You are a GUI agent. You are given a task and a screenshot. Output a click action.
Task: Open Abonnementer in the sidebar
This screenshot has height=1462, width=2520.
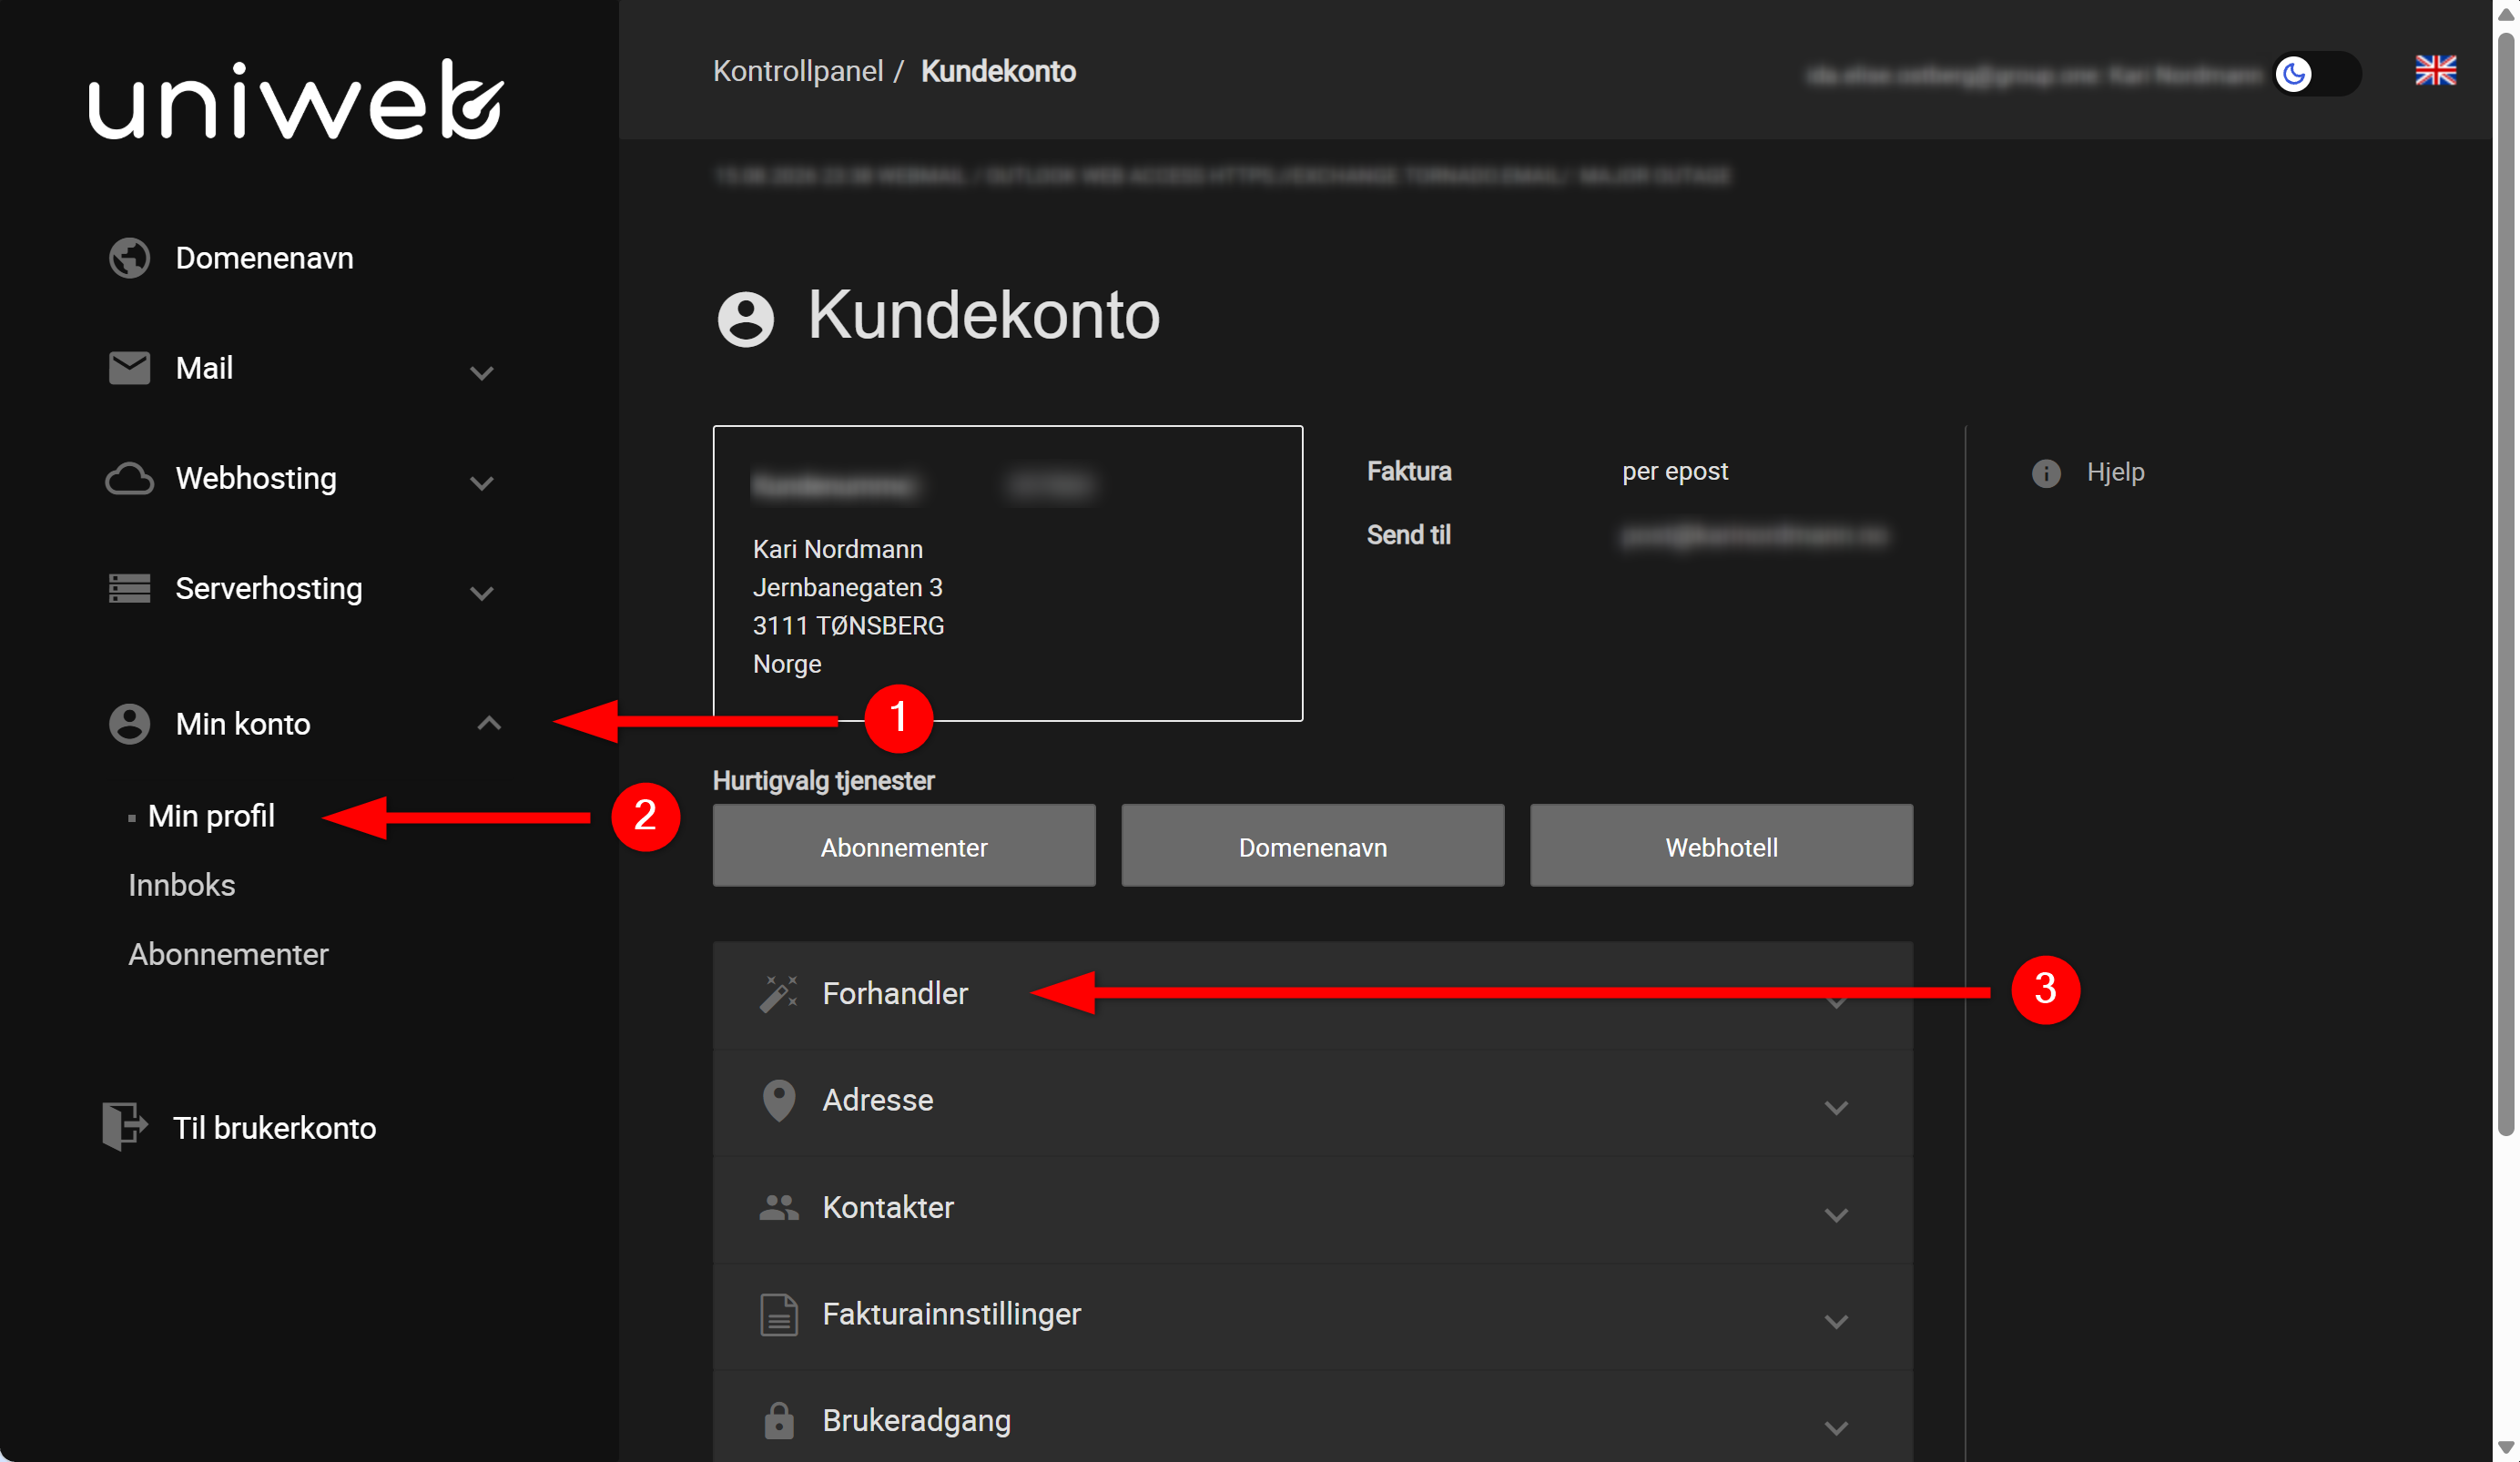coord(228,954)
